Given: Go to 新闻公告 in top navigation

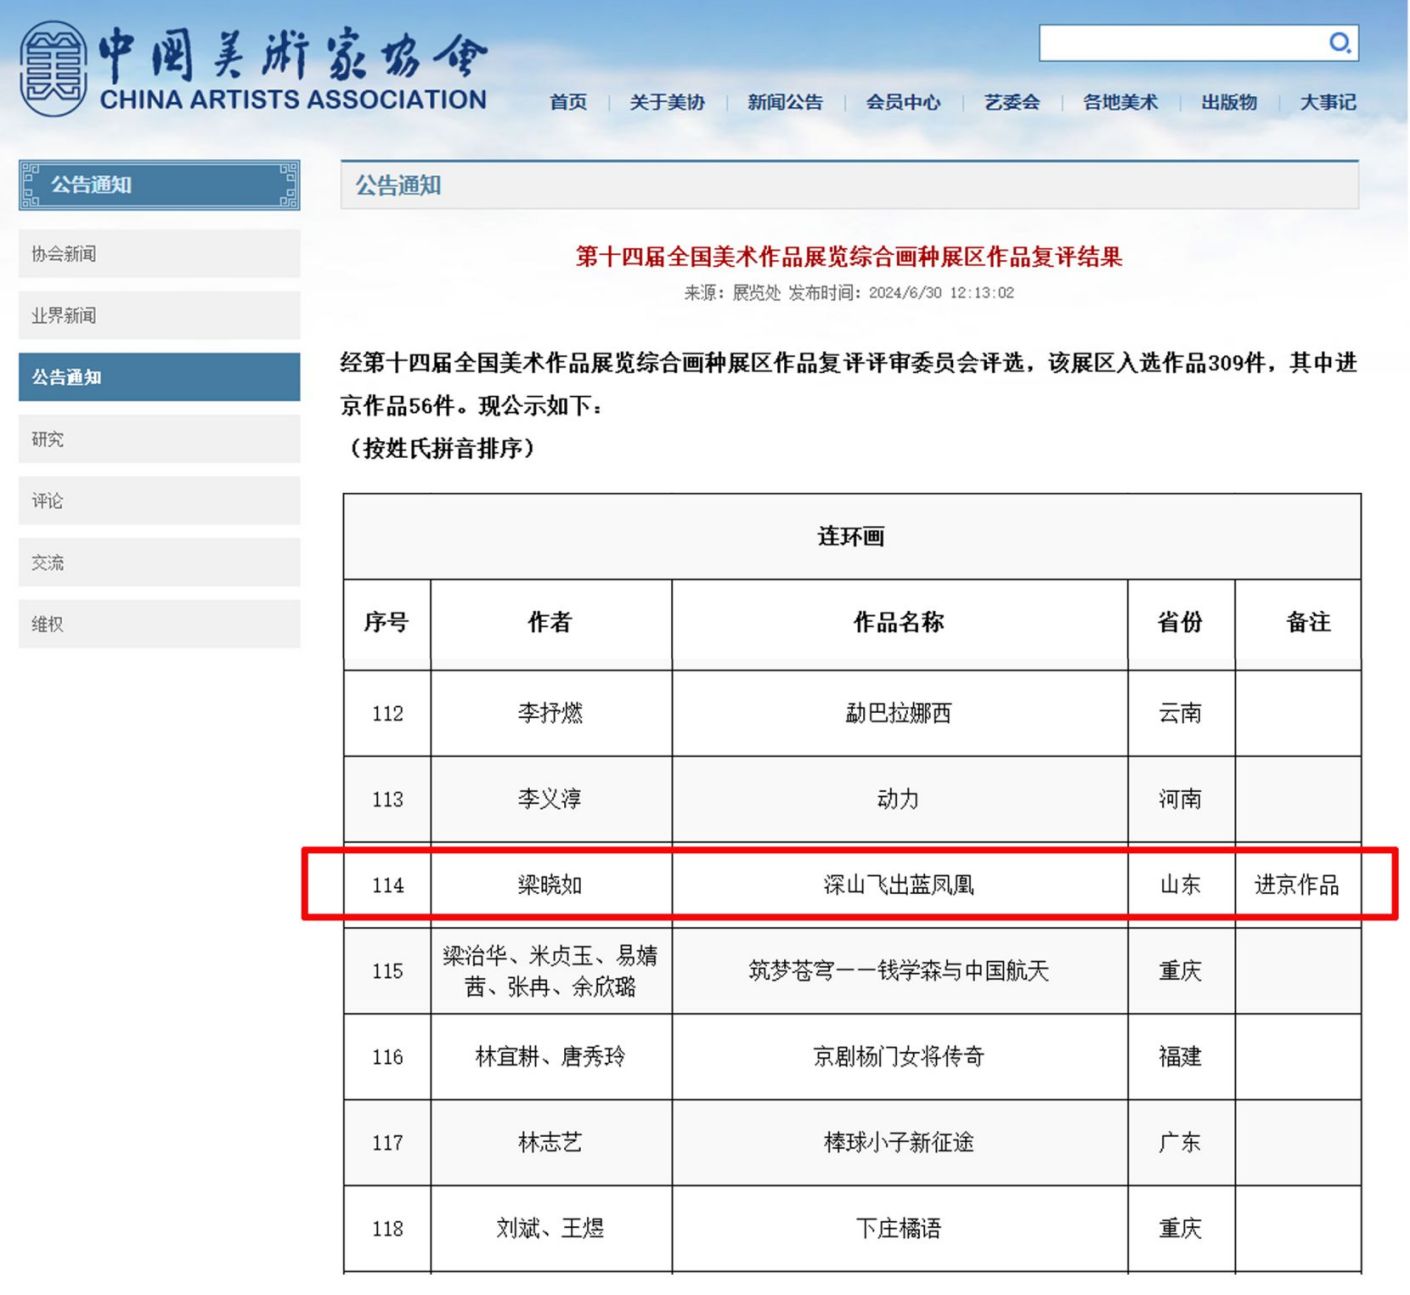Looking at the screenshot, I should pyautogui.click(x=785, y=102).
